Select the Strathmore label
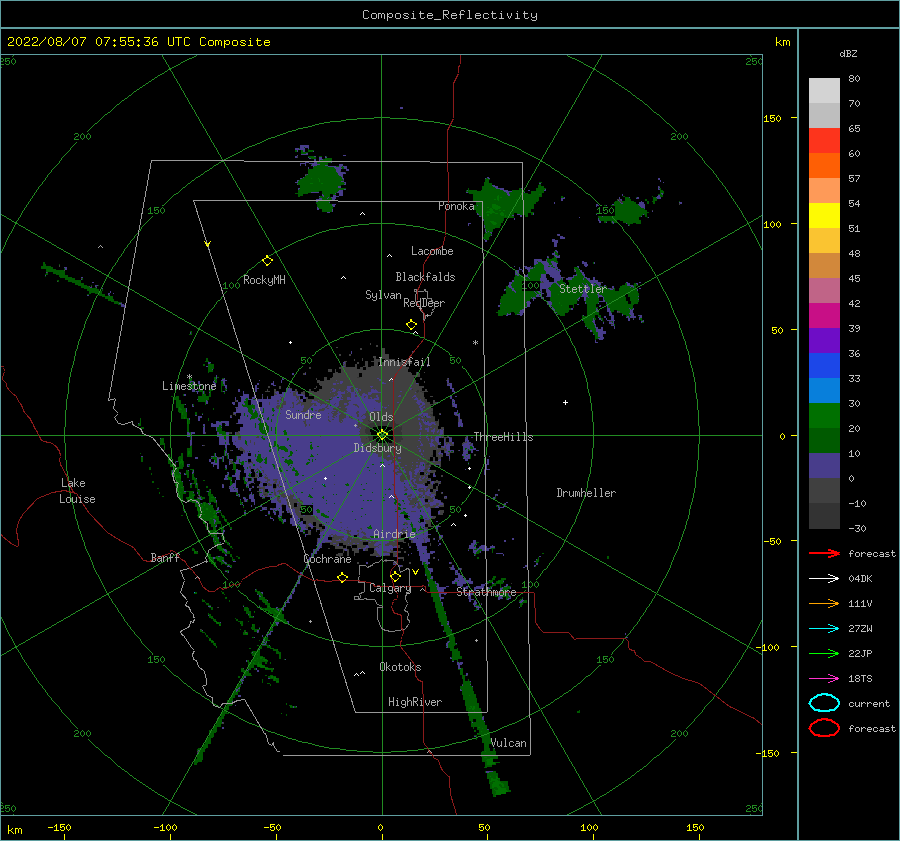Viewport: 900px width, 841px height. click(x=486, y=592)
